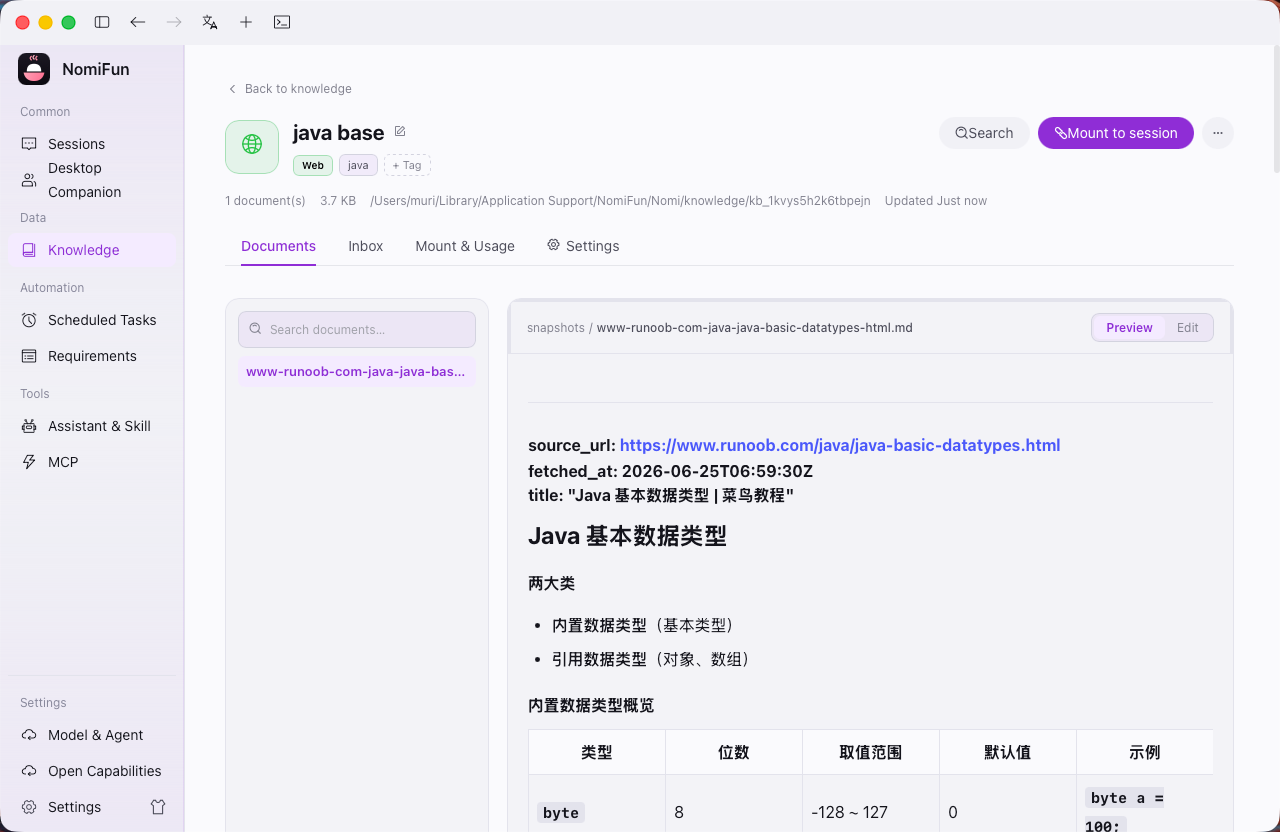The image size is (1280, 832).
Task: Open Model & Agent settings
Action: (92, 735)
